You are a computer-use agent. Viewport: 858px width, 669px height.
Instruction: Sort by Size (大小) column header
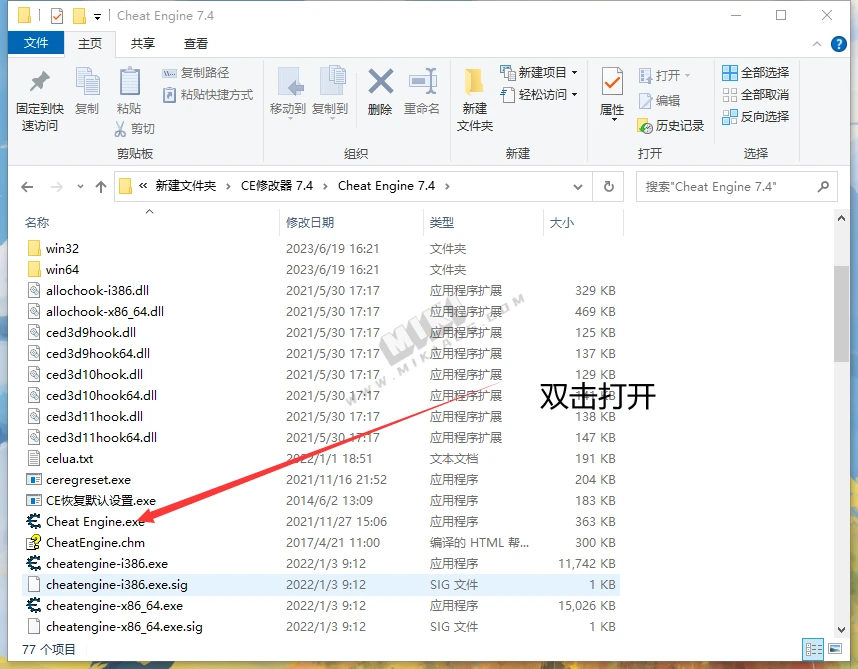point(561,223)
